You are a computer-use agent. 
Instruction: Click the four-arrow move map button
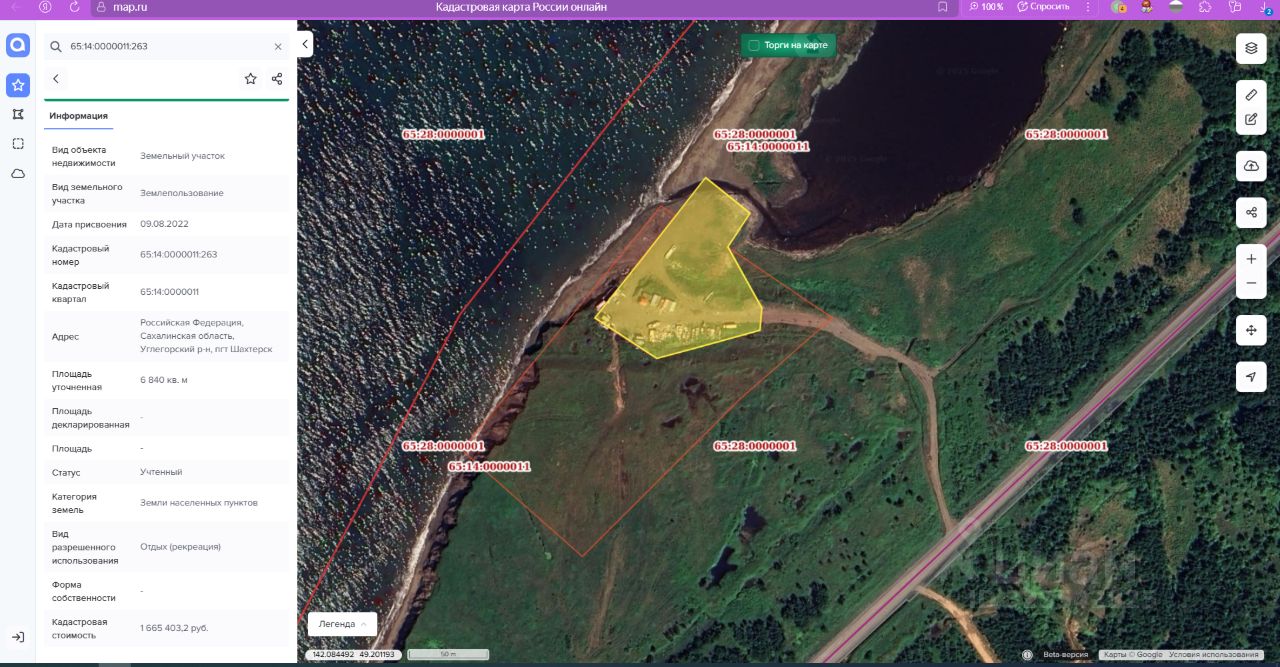[x=1251, y=330]
